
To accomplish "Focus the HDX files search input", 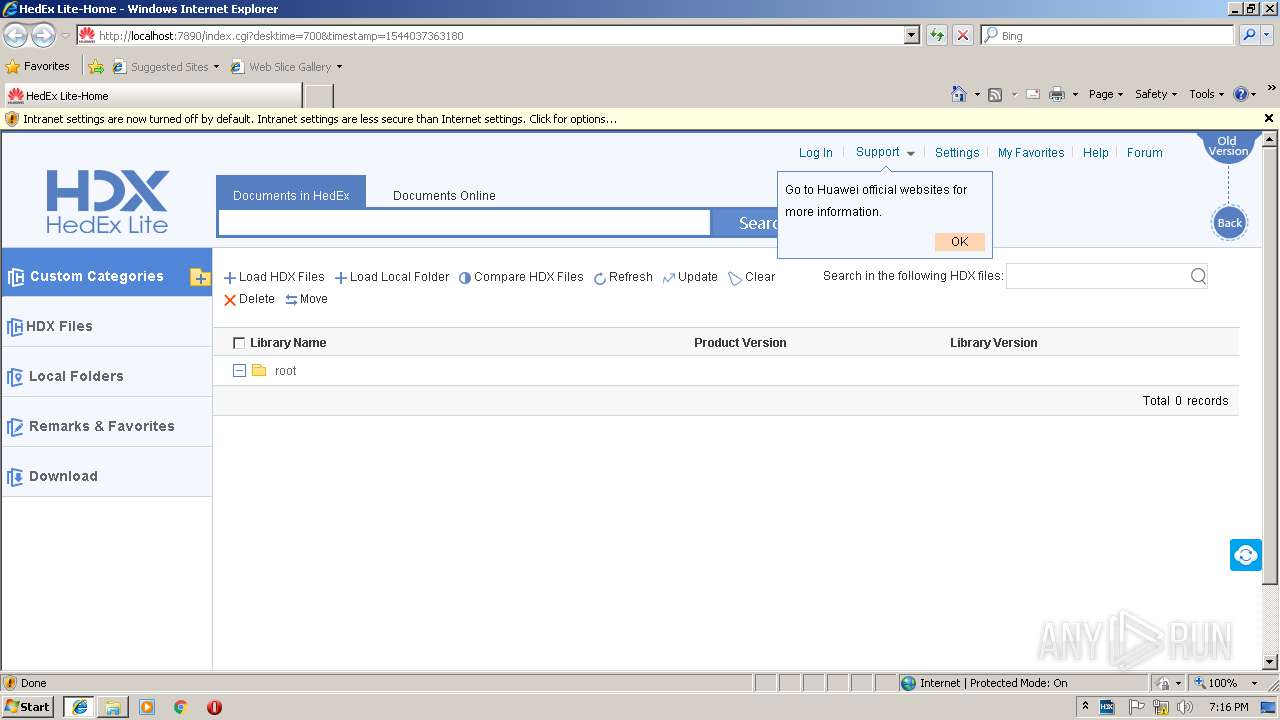I will 1097,276.
